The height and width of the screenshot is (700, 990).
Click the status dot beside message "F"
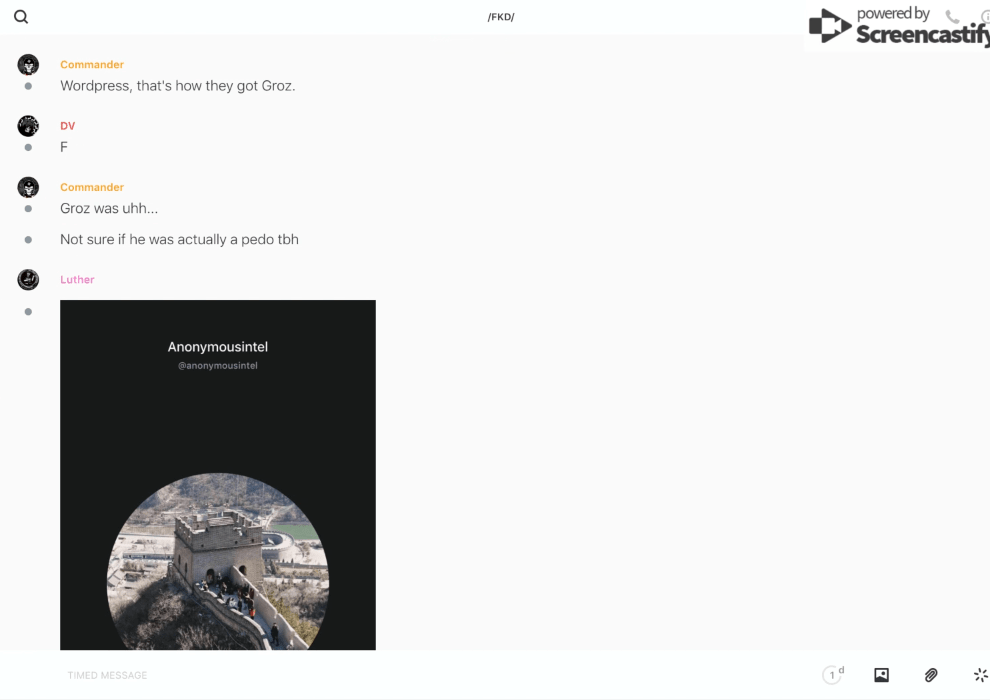pyautogui.click(x=28, y=147)
